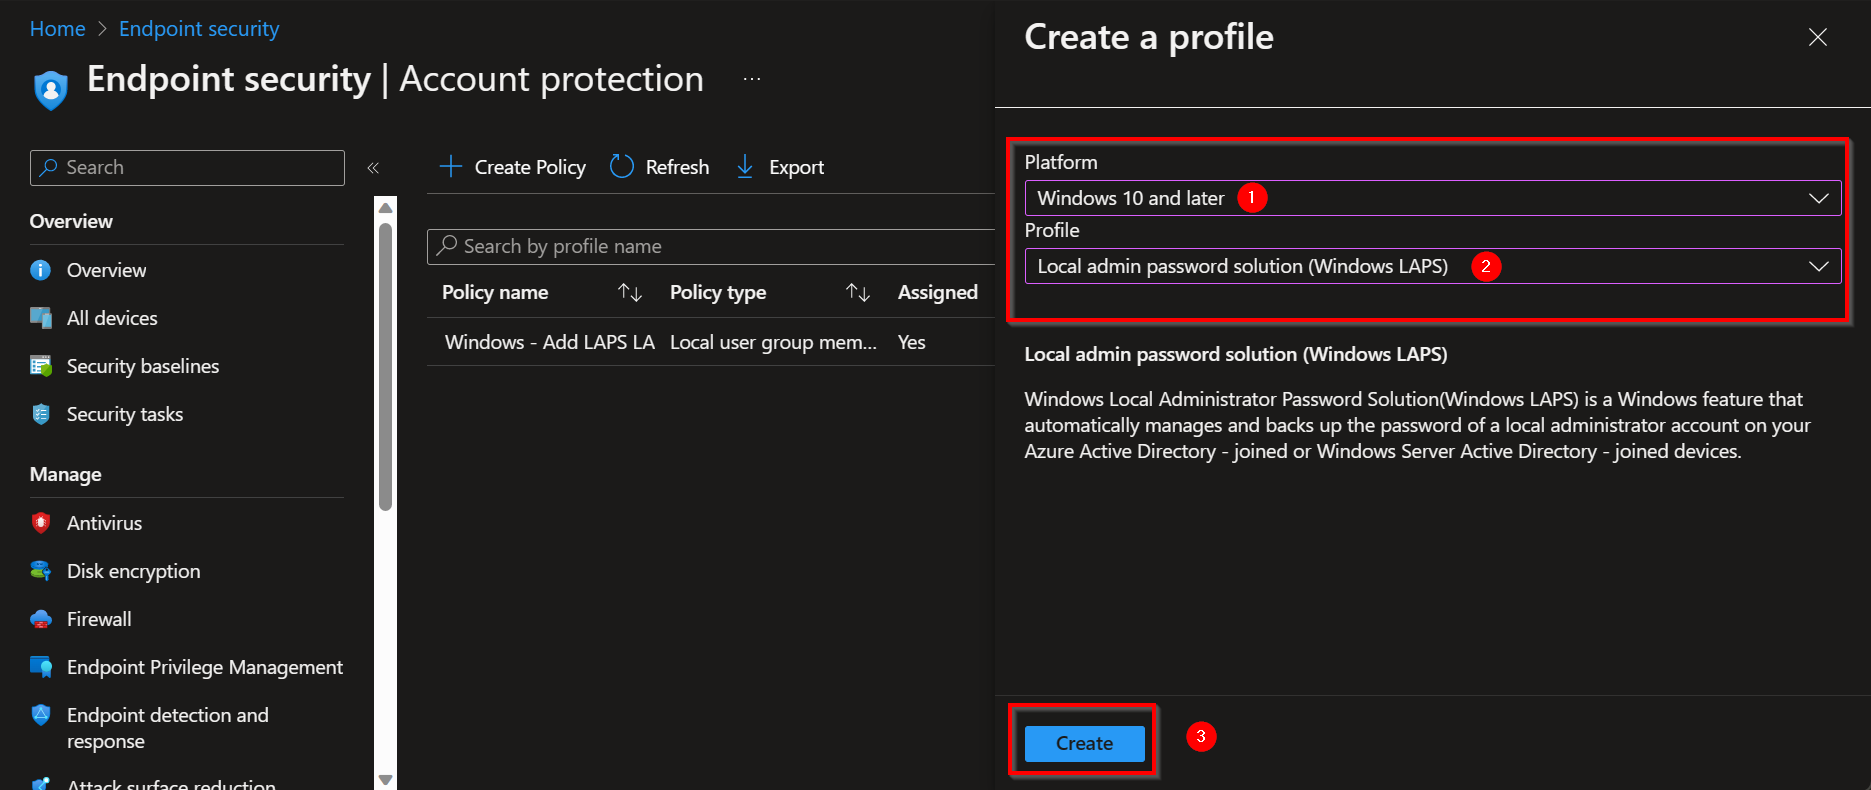This screenshot has height=790, width=1871.
Task: Click the Search by profile name field
Action: (x=711, y=246)
